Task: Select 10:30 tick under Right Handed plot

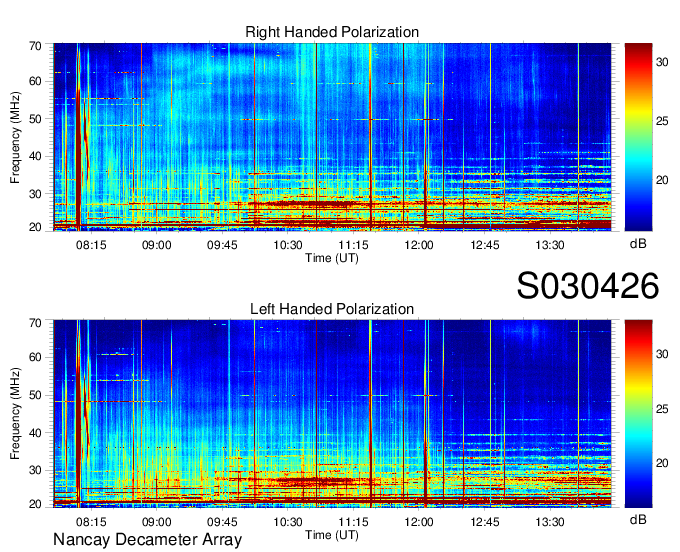Action: pos(288,245)
